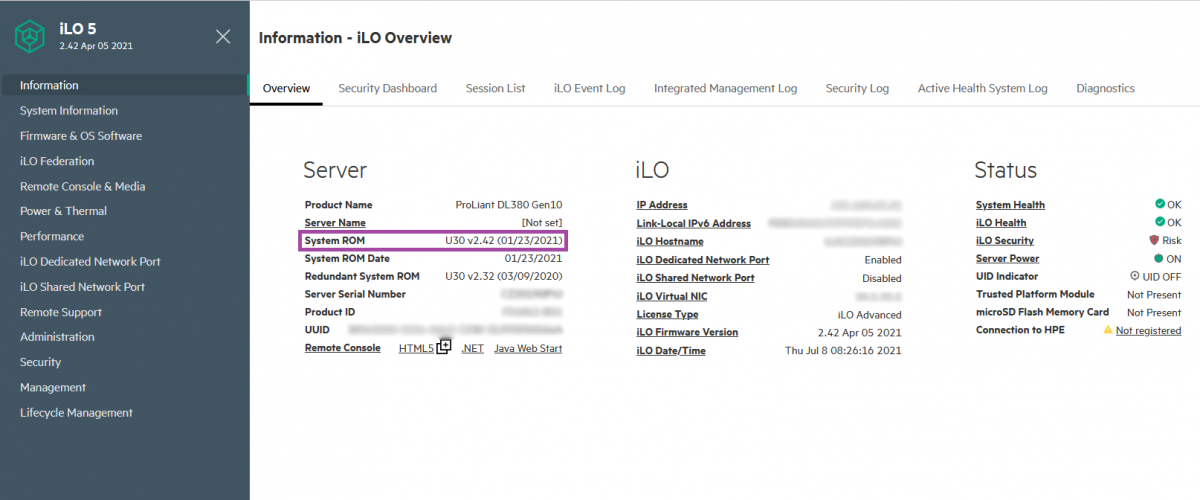Select Firmware & OS Software in sidebar
The height and width of the screenshot is (500, 1200).
pos(81,136)
